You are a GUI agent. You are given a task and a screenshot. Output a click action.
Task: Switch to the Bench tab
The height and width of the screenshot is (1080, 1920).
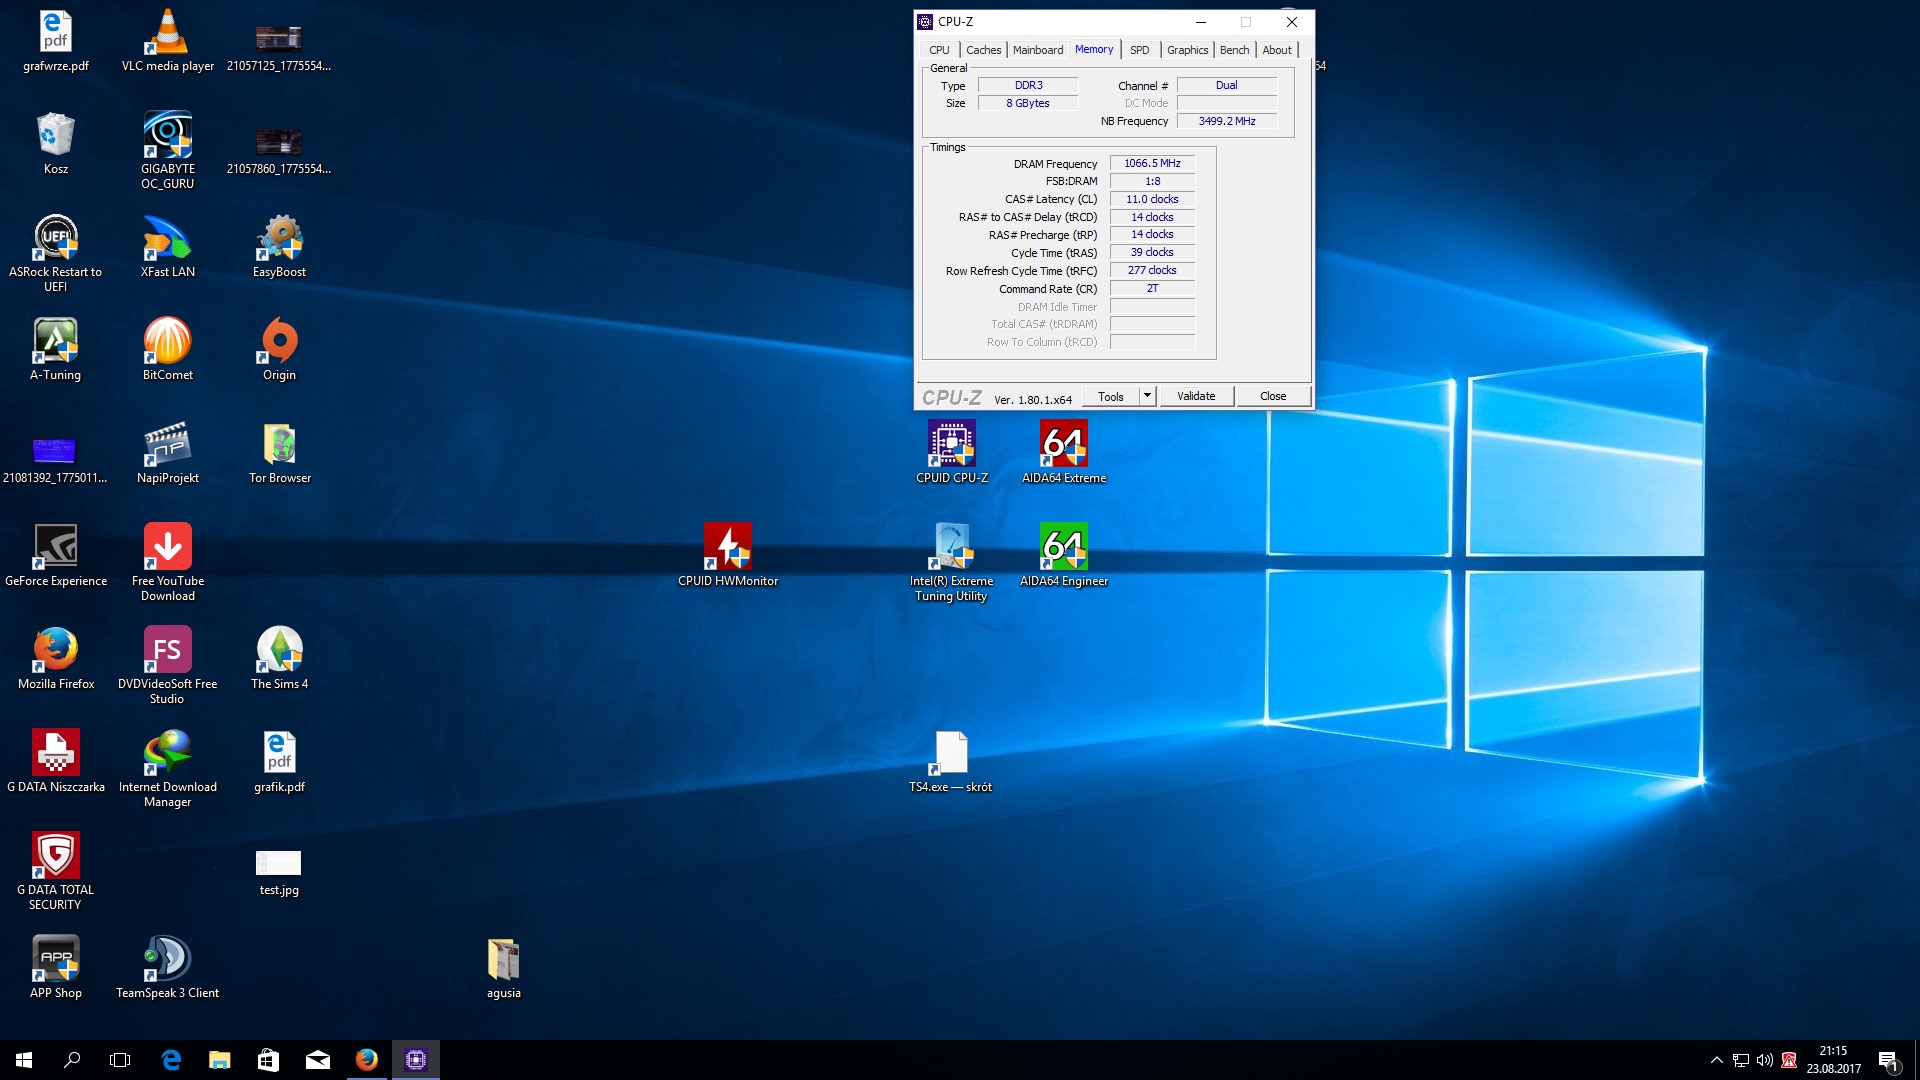[1234, 50]
